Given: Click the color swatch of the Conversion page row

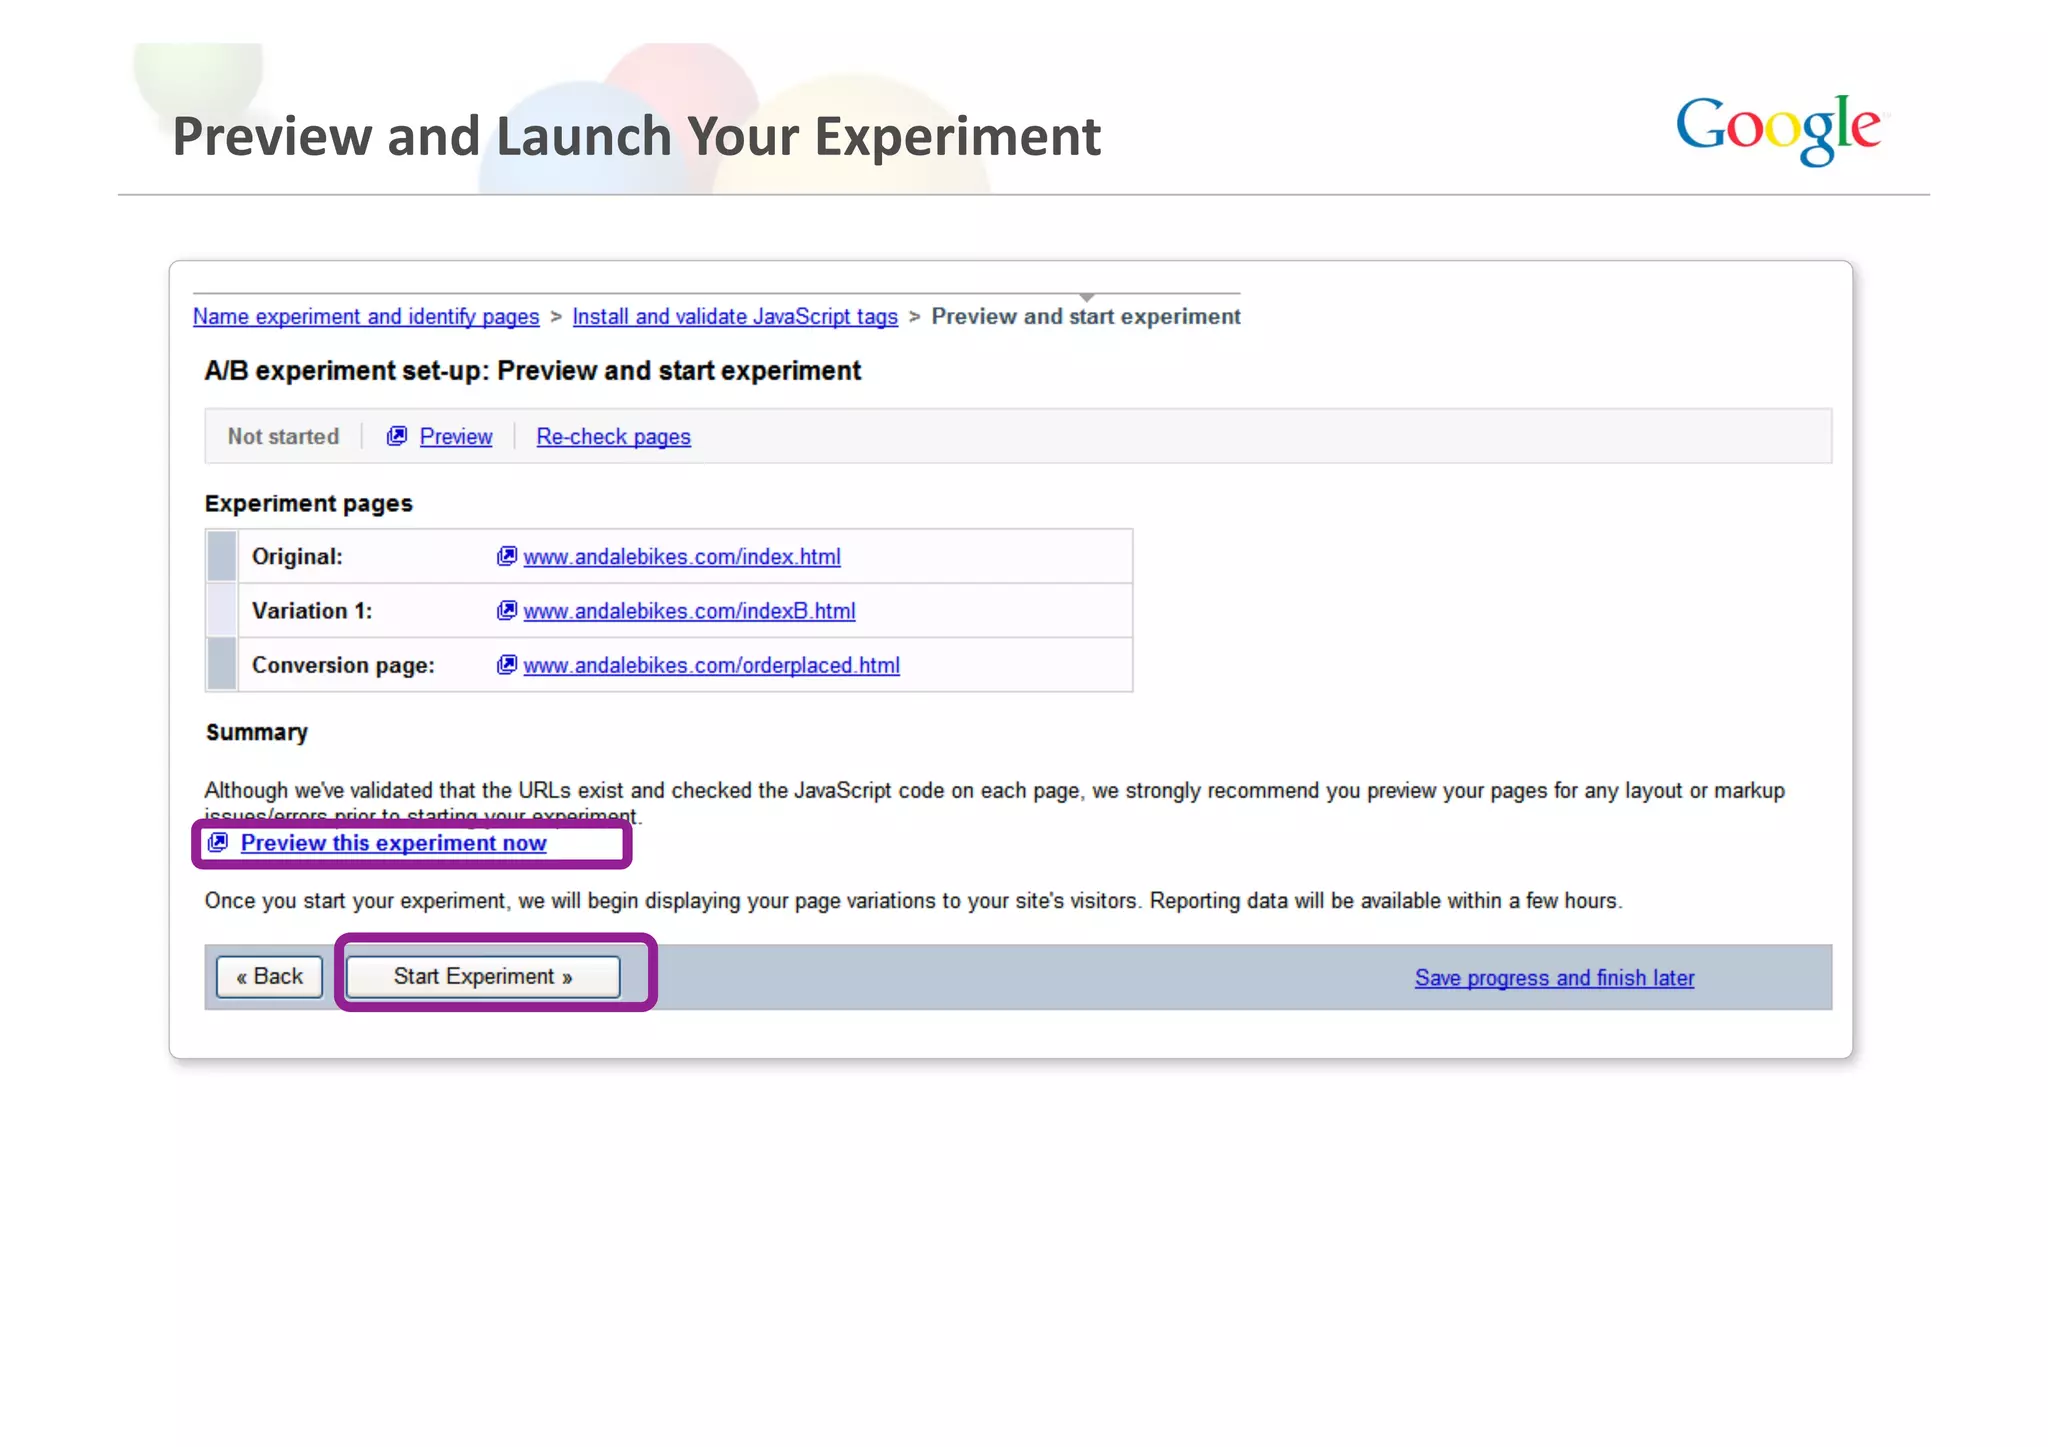Looking at the screenshot, I should (x=222, y=665).
